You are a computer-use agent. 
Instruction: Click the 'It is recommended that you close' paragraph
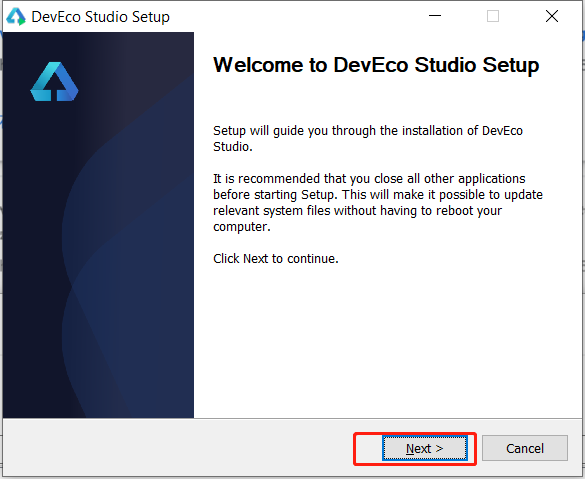pyautogui.click(x=378, y=202)
